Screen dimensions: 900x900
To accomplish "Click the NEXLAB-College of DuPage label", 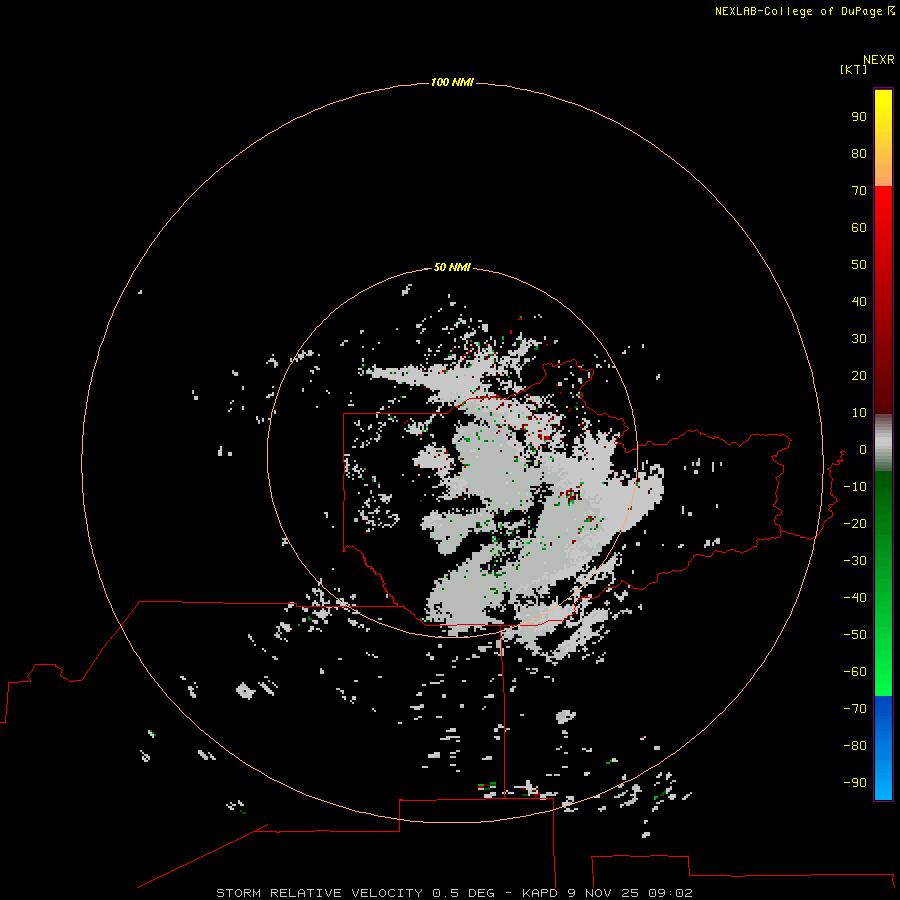I will pos(804,11).
